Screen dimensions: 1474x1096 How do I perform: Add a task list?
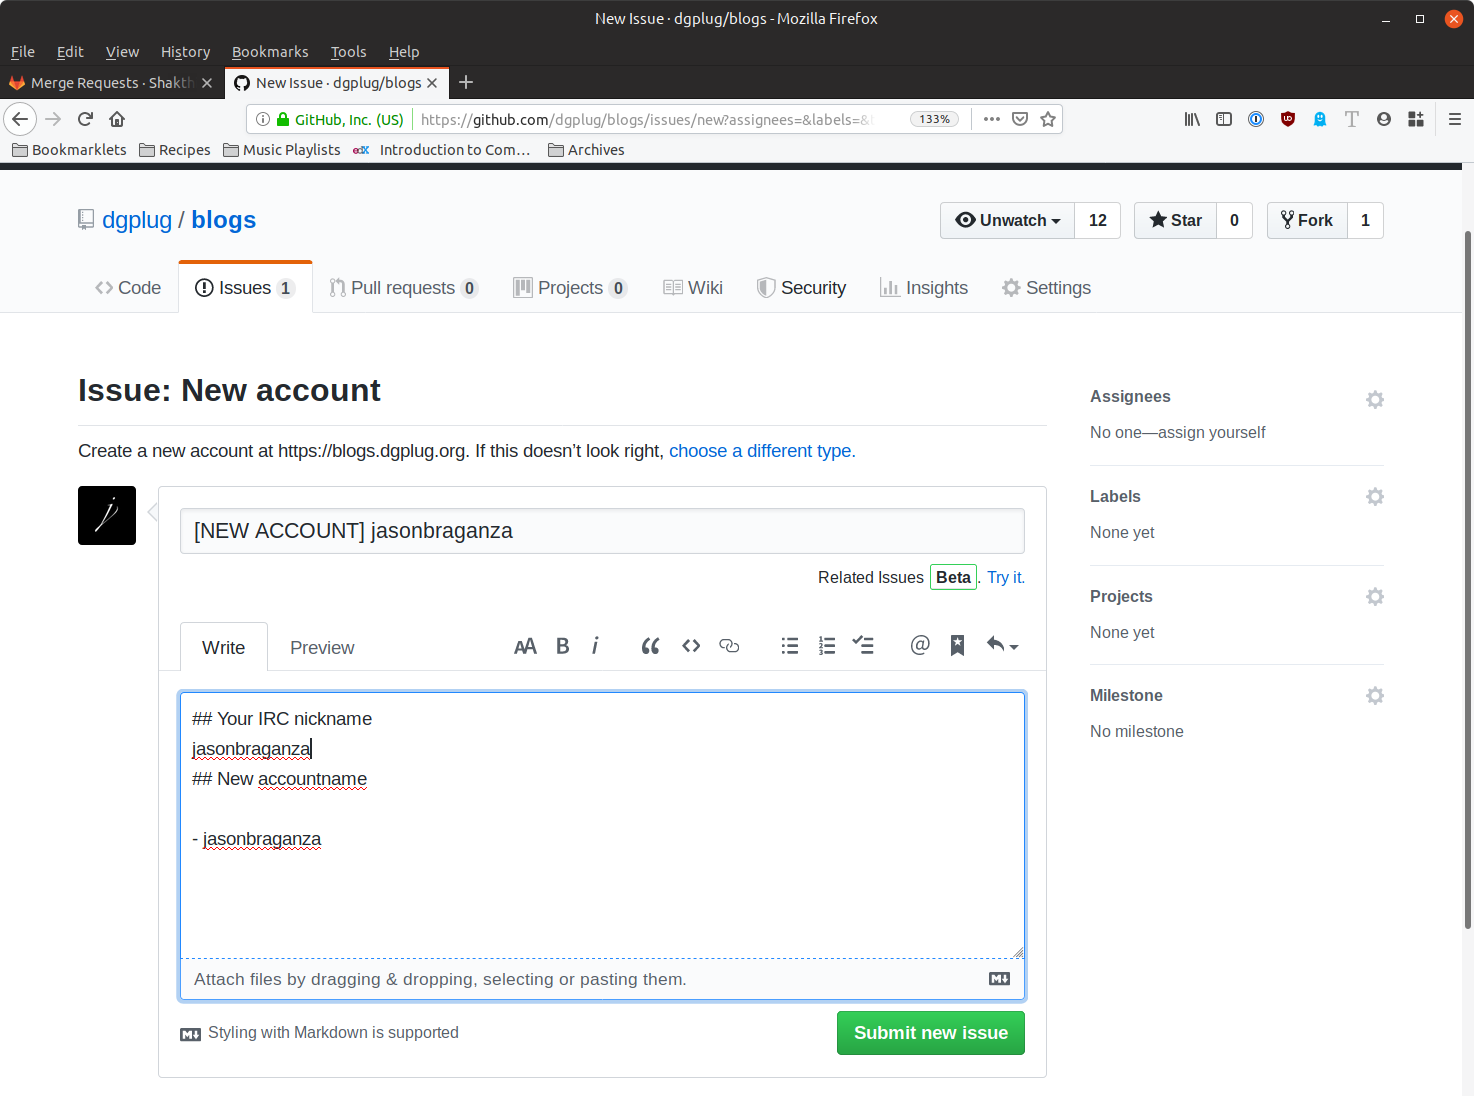tap(863, 646)
